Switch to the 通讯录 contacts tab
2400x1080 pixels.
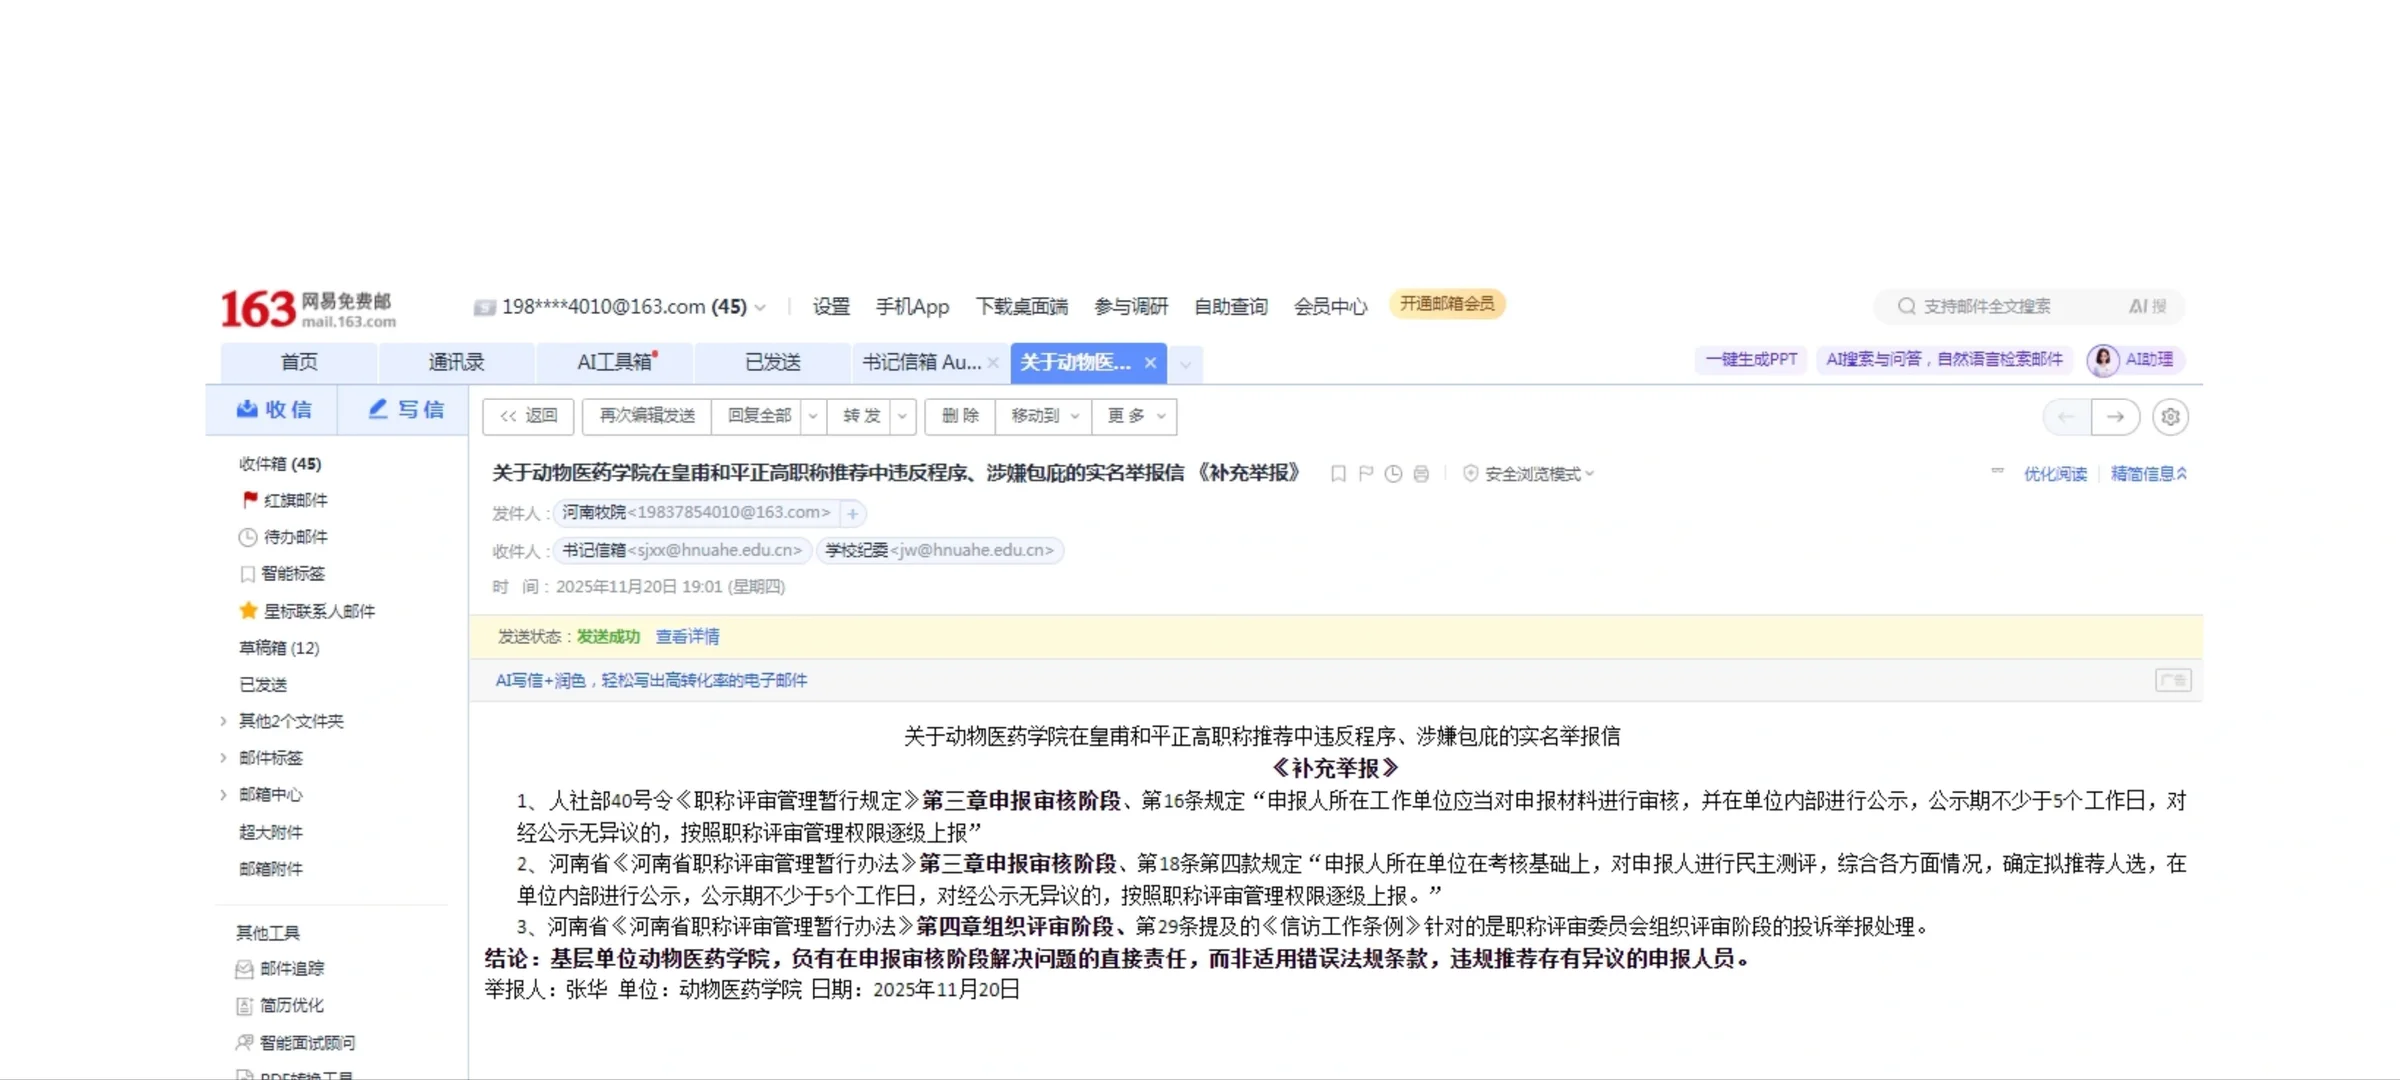click(x=457, y=362)
